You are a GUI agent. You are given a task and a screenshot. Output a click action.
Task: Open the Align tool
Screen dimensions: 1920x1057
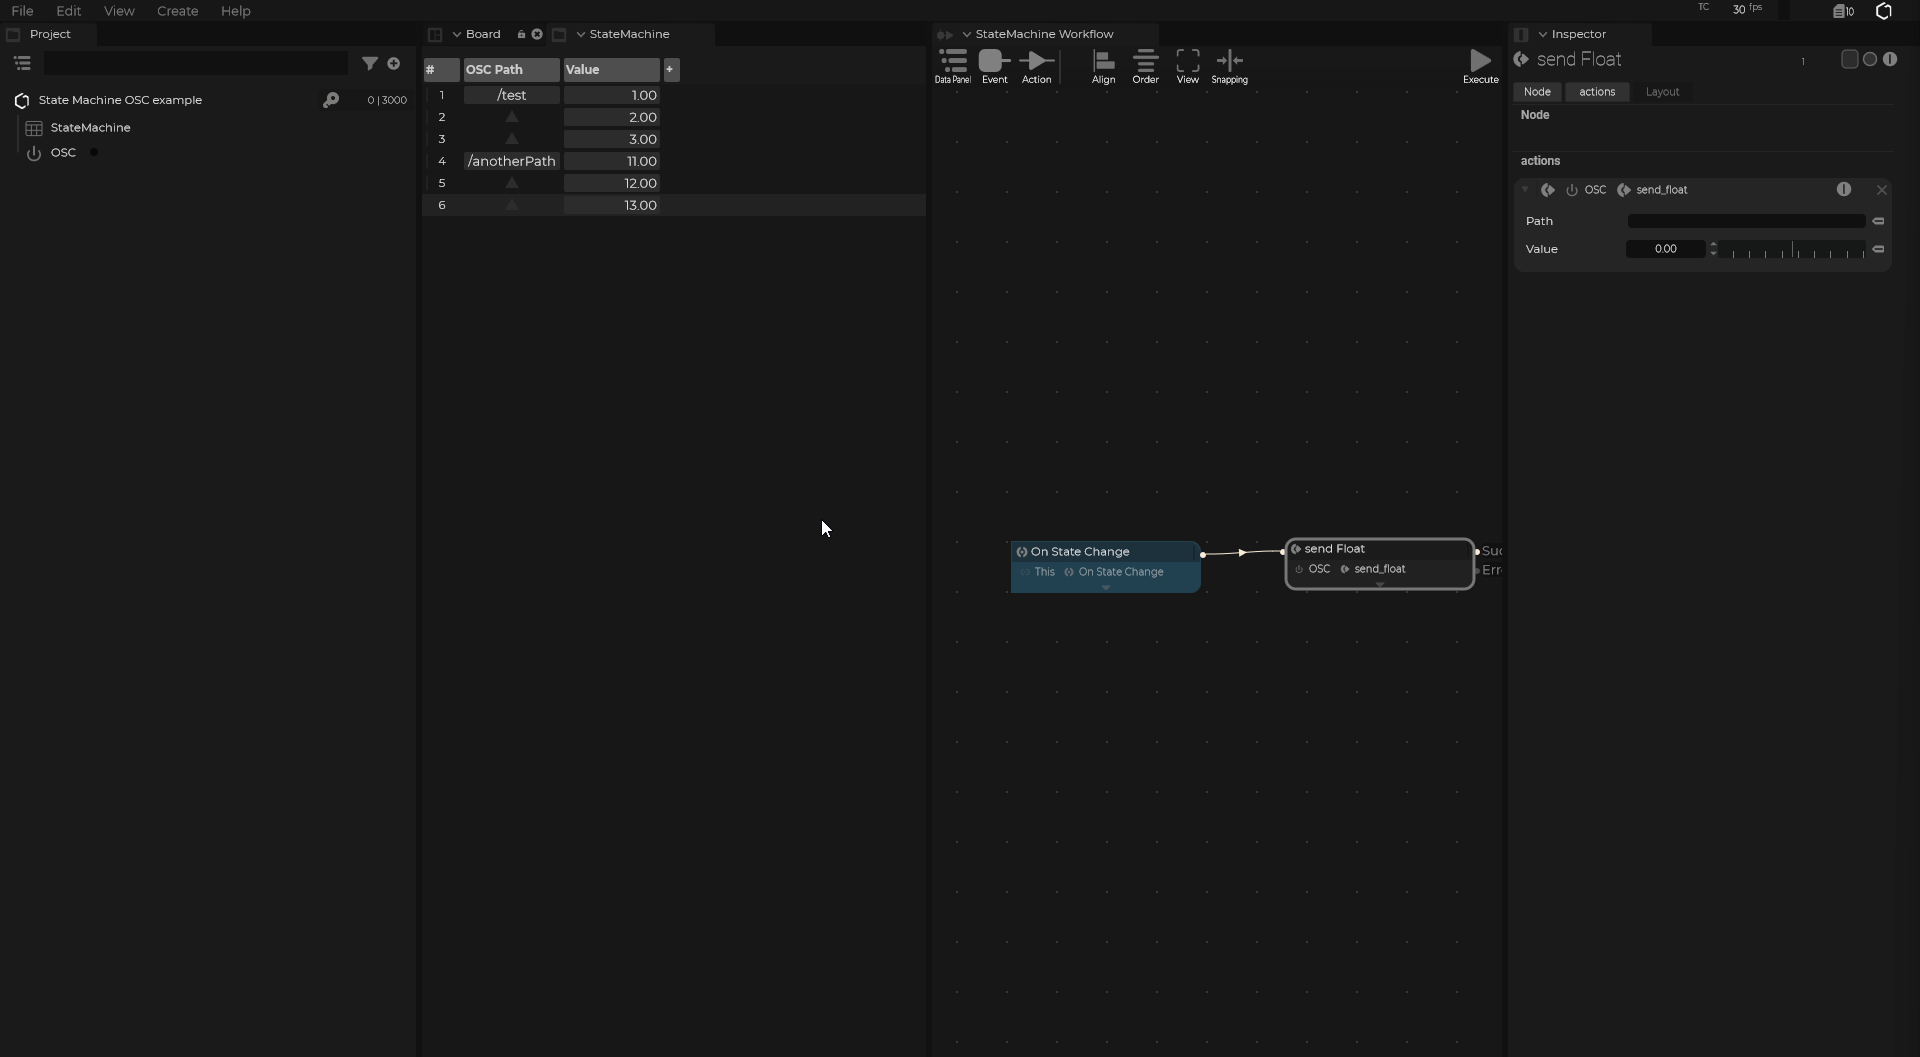tap(1103, 66)
